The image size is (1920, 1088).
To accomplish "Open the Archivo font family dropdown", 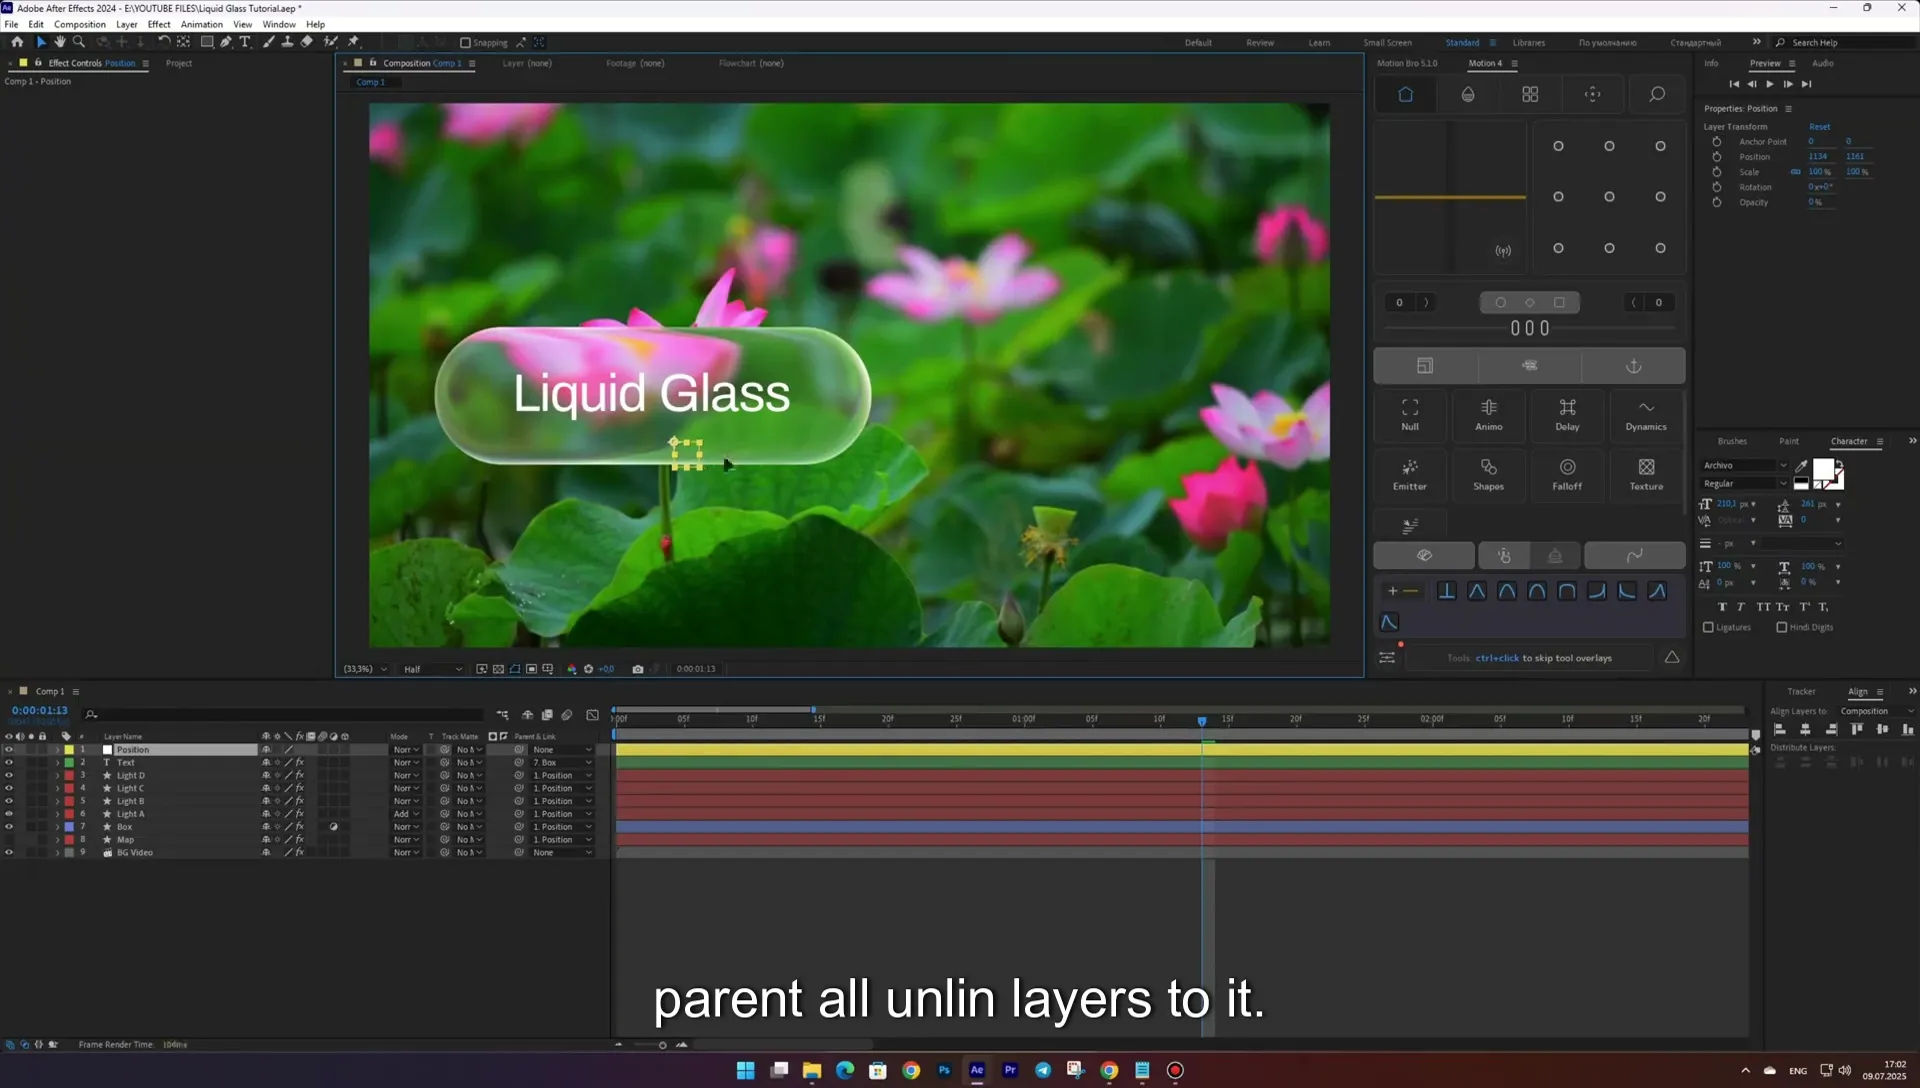I will click(x=1745, y=466).
